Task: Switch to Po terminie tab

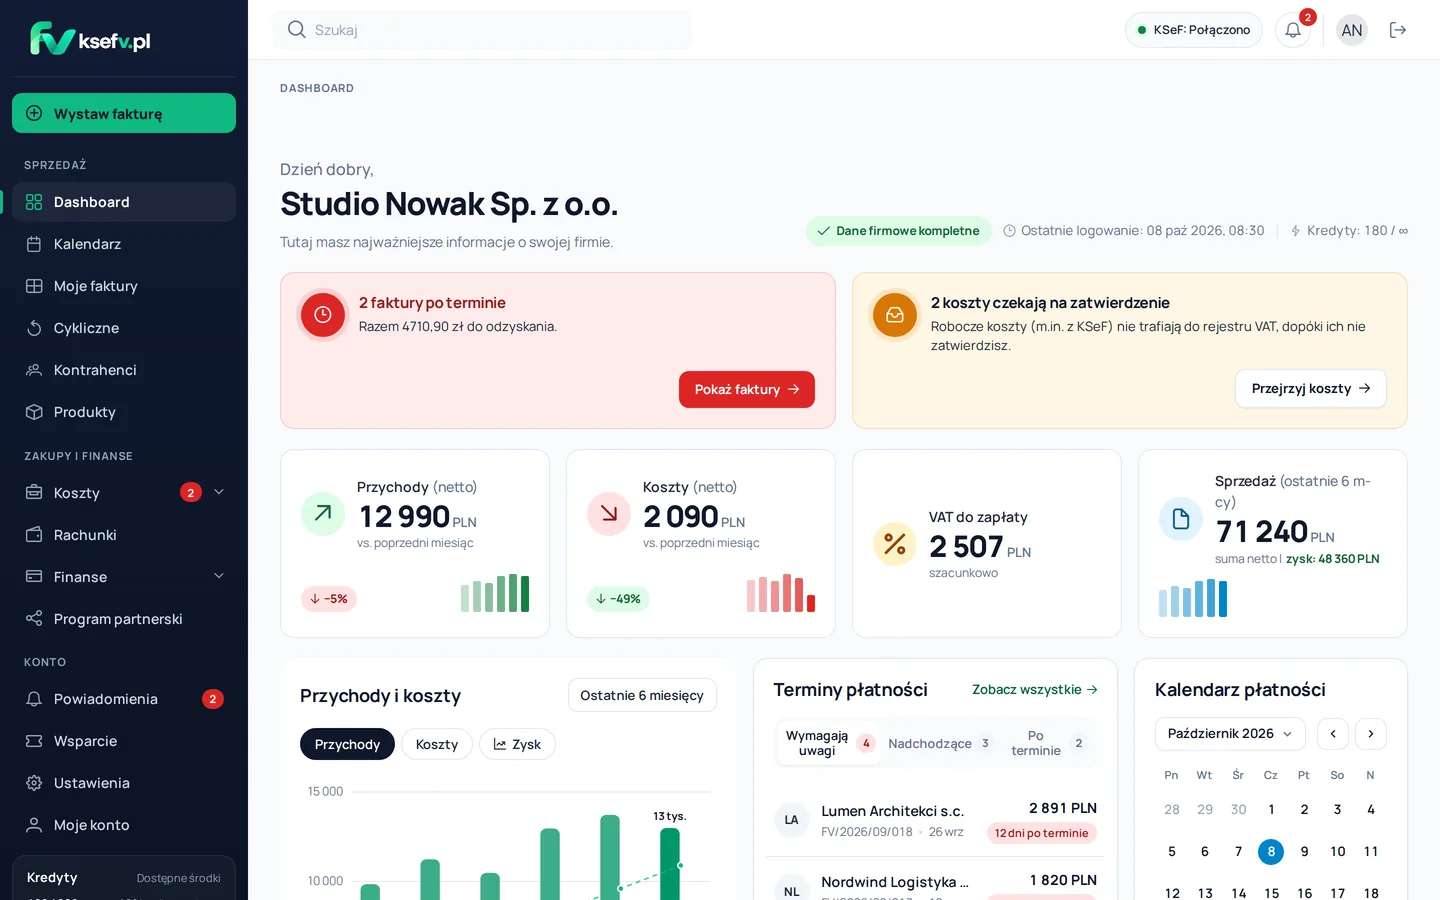Action: click(1046, 743)
